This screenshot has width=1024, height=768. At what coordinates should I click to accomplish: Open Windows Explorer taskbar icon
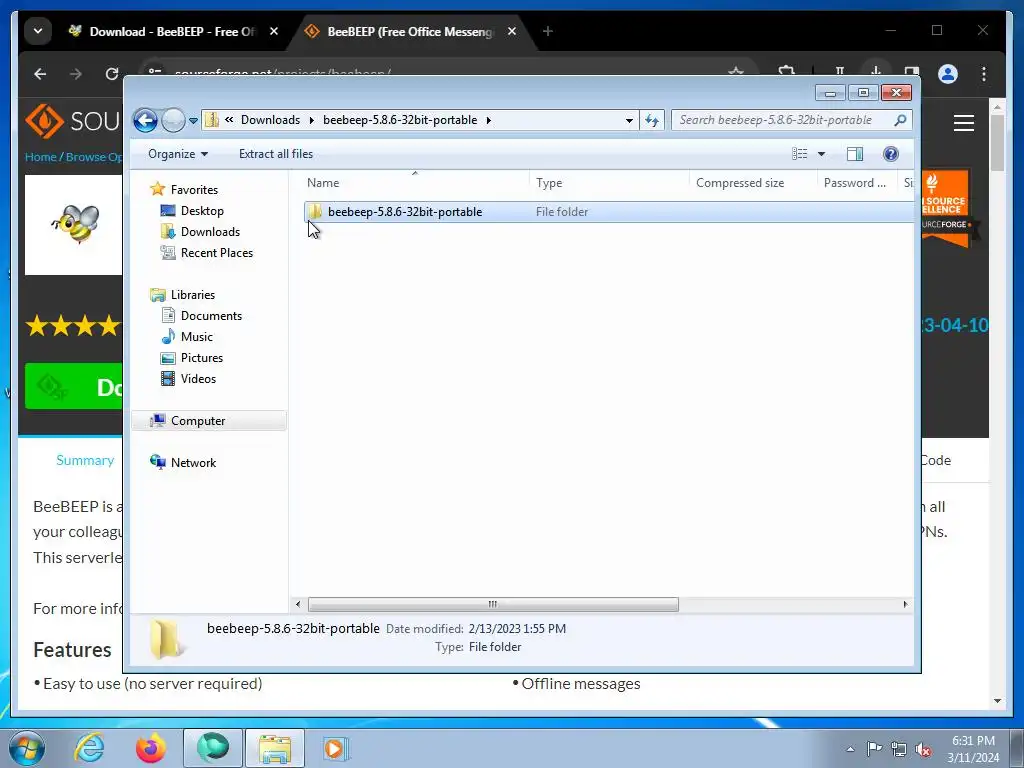(x=275, y=748)
